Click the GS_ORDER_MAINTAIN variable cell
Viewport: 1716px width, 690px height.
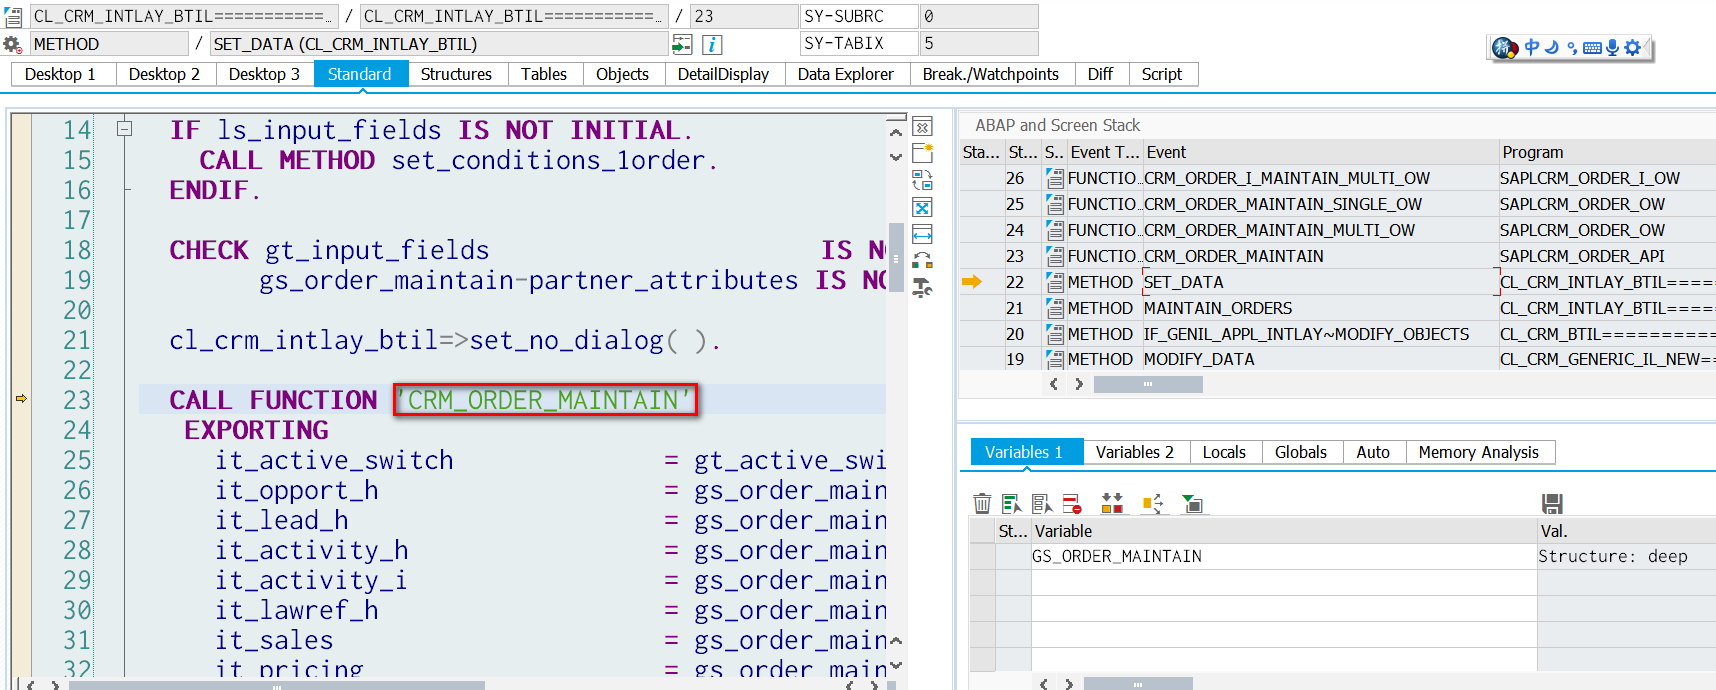coord(1283,556)
